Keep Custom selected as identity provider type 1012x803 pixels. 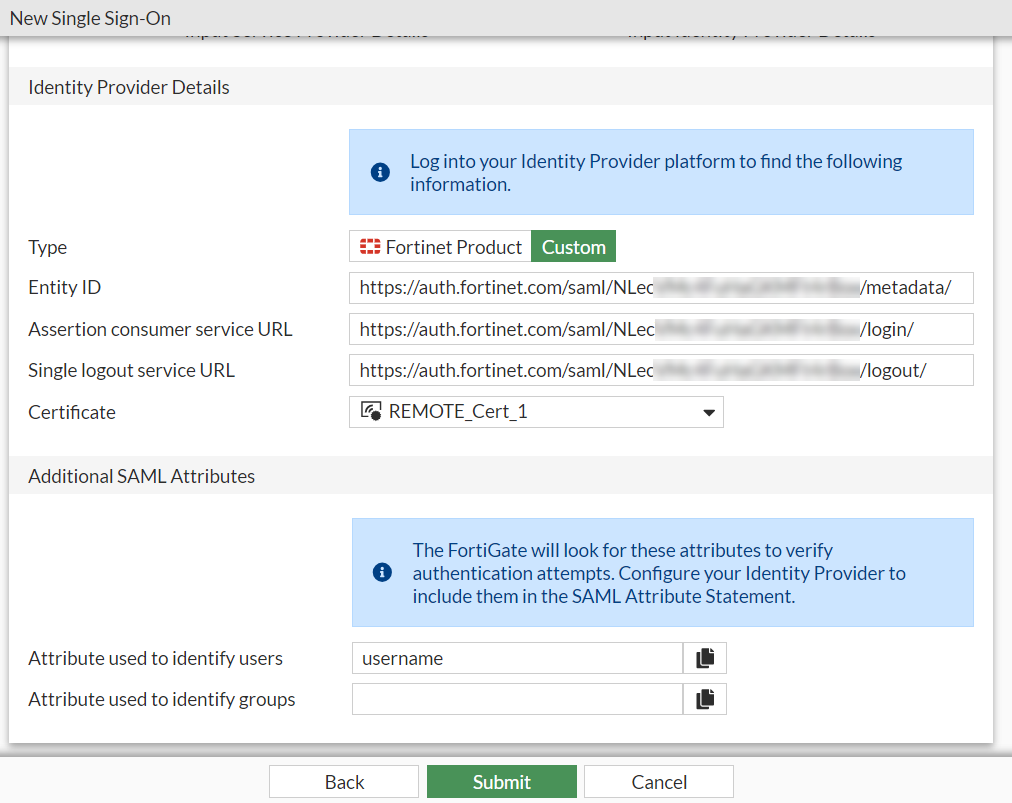click(573, 246)
